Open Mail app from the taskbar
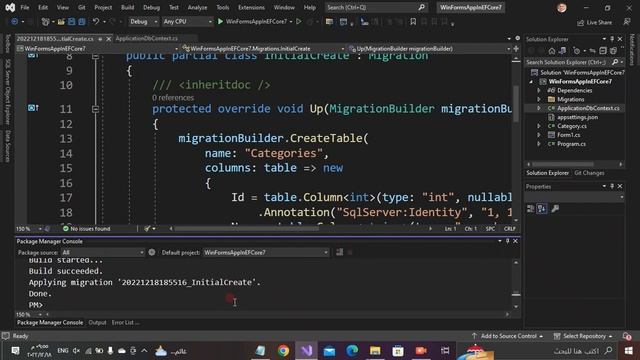This screenshot has height=360, width=640. pos(329,351)
